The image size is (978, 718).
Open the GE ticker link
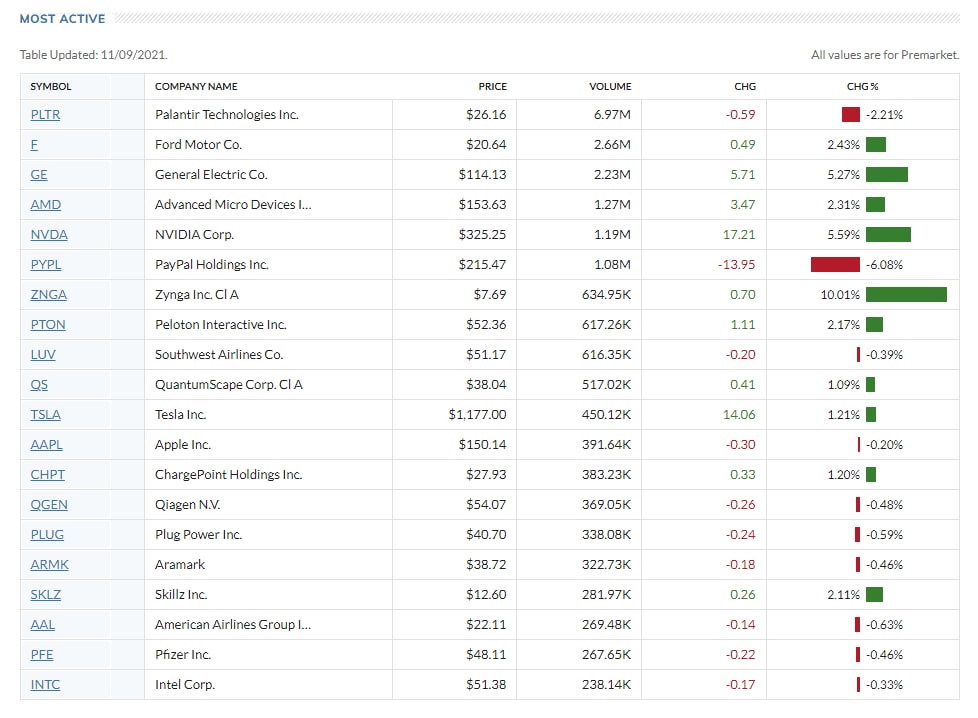[x=39, y=175]
